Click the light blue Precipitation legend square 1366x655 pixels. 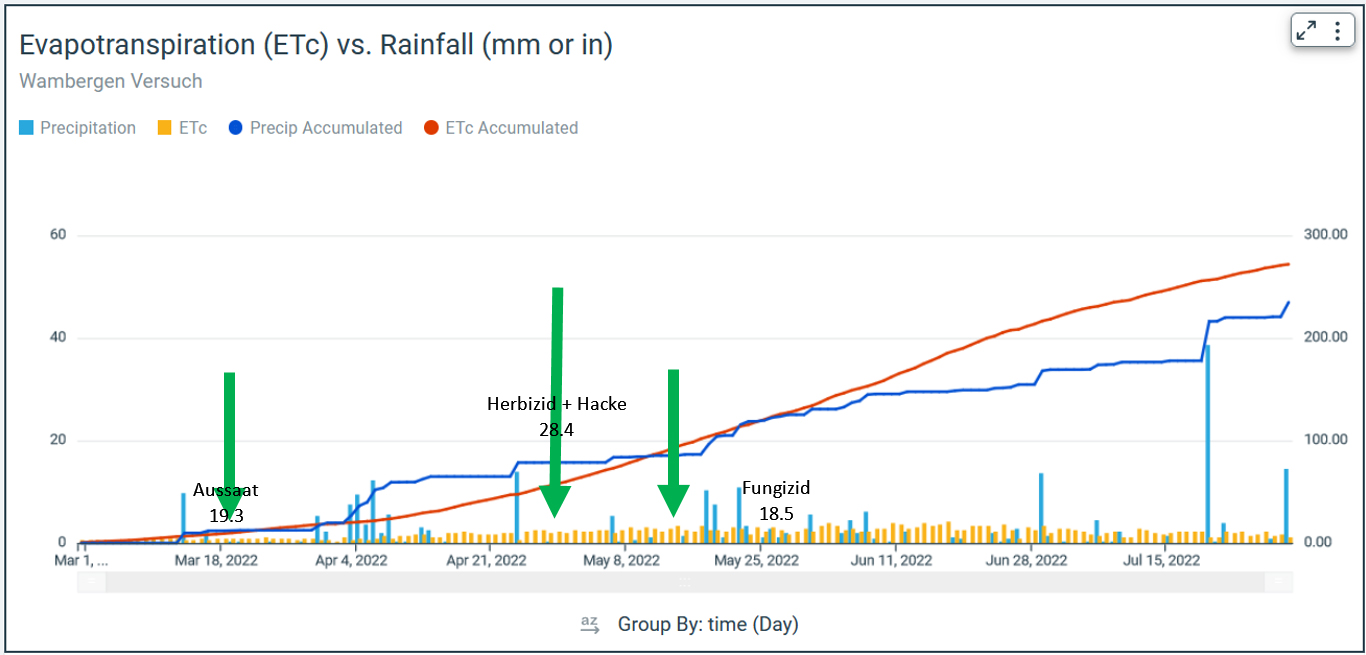[26, 128]
